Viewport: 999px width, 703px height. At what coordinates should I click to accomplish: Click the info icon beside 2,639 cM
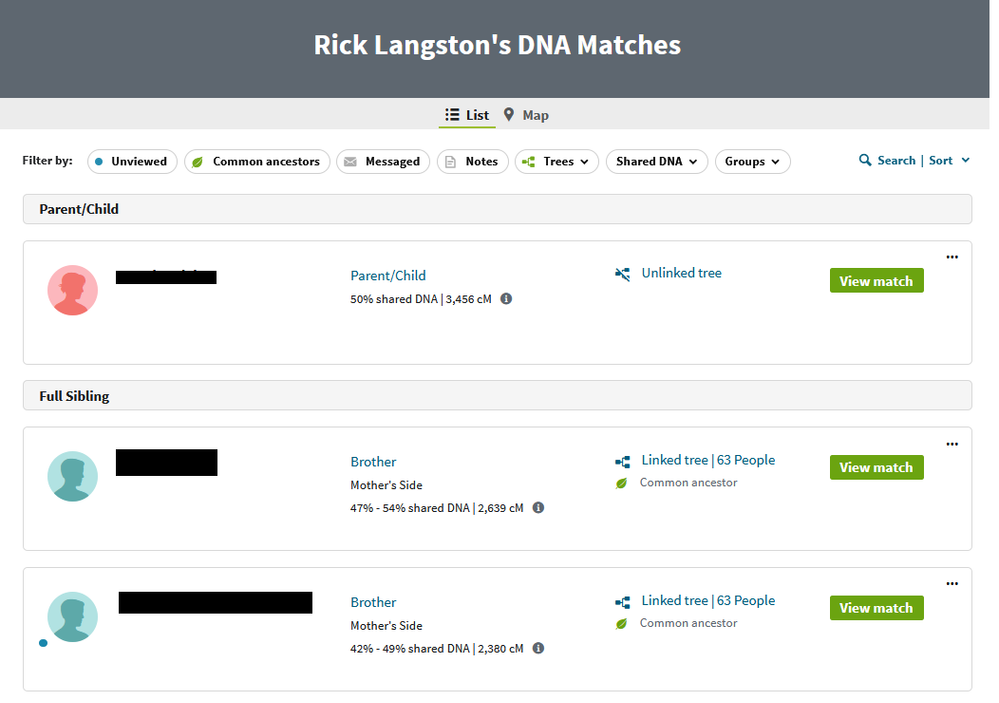(x=538, y=508)
